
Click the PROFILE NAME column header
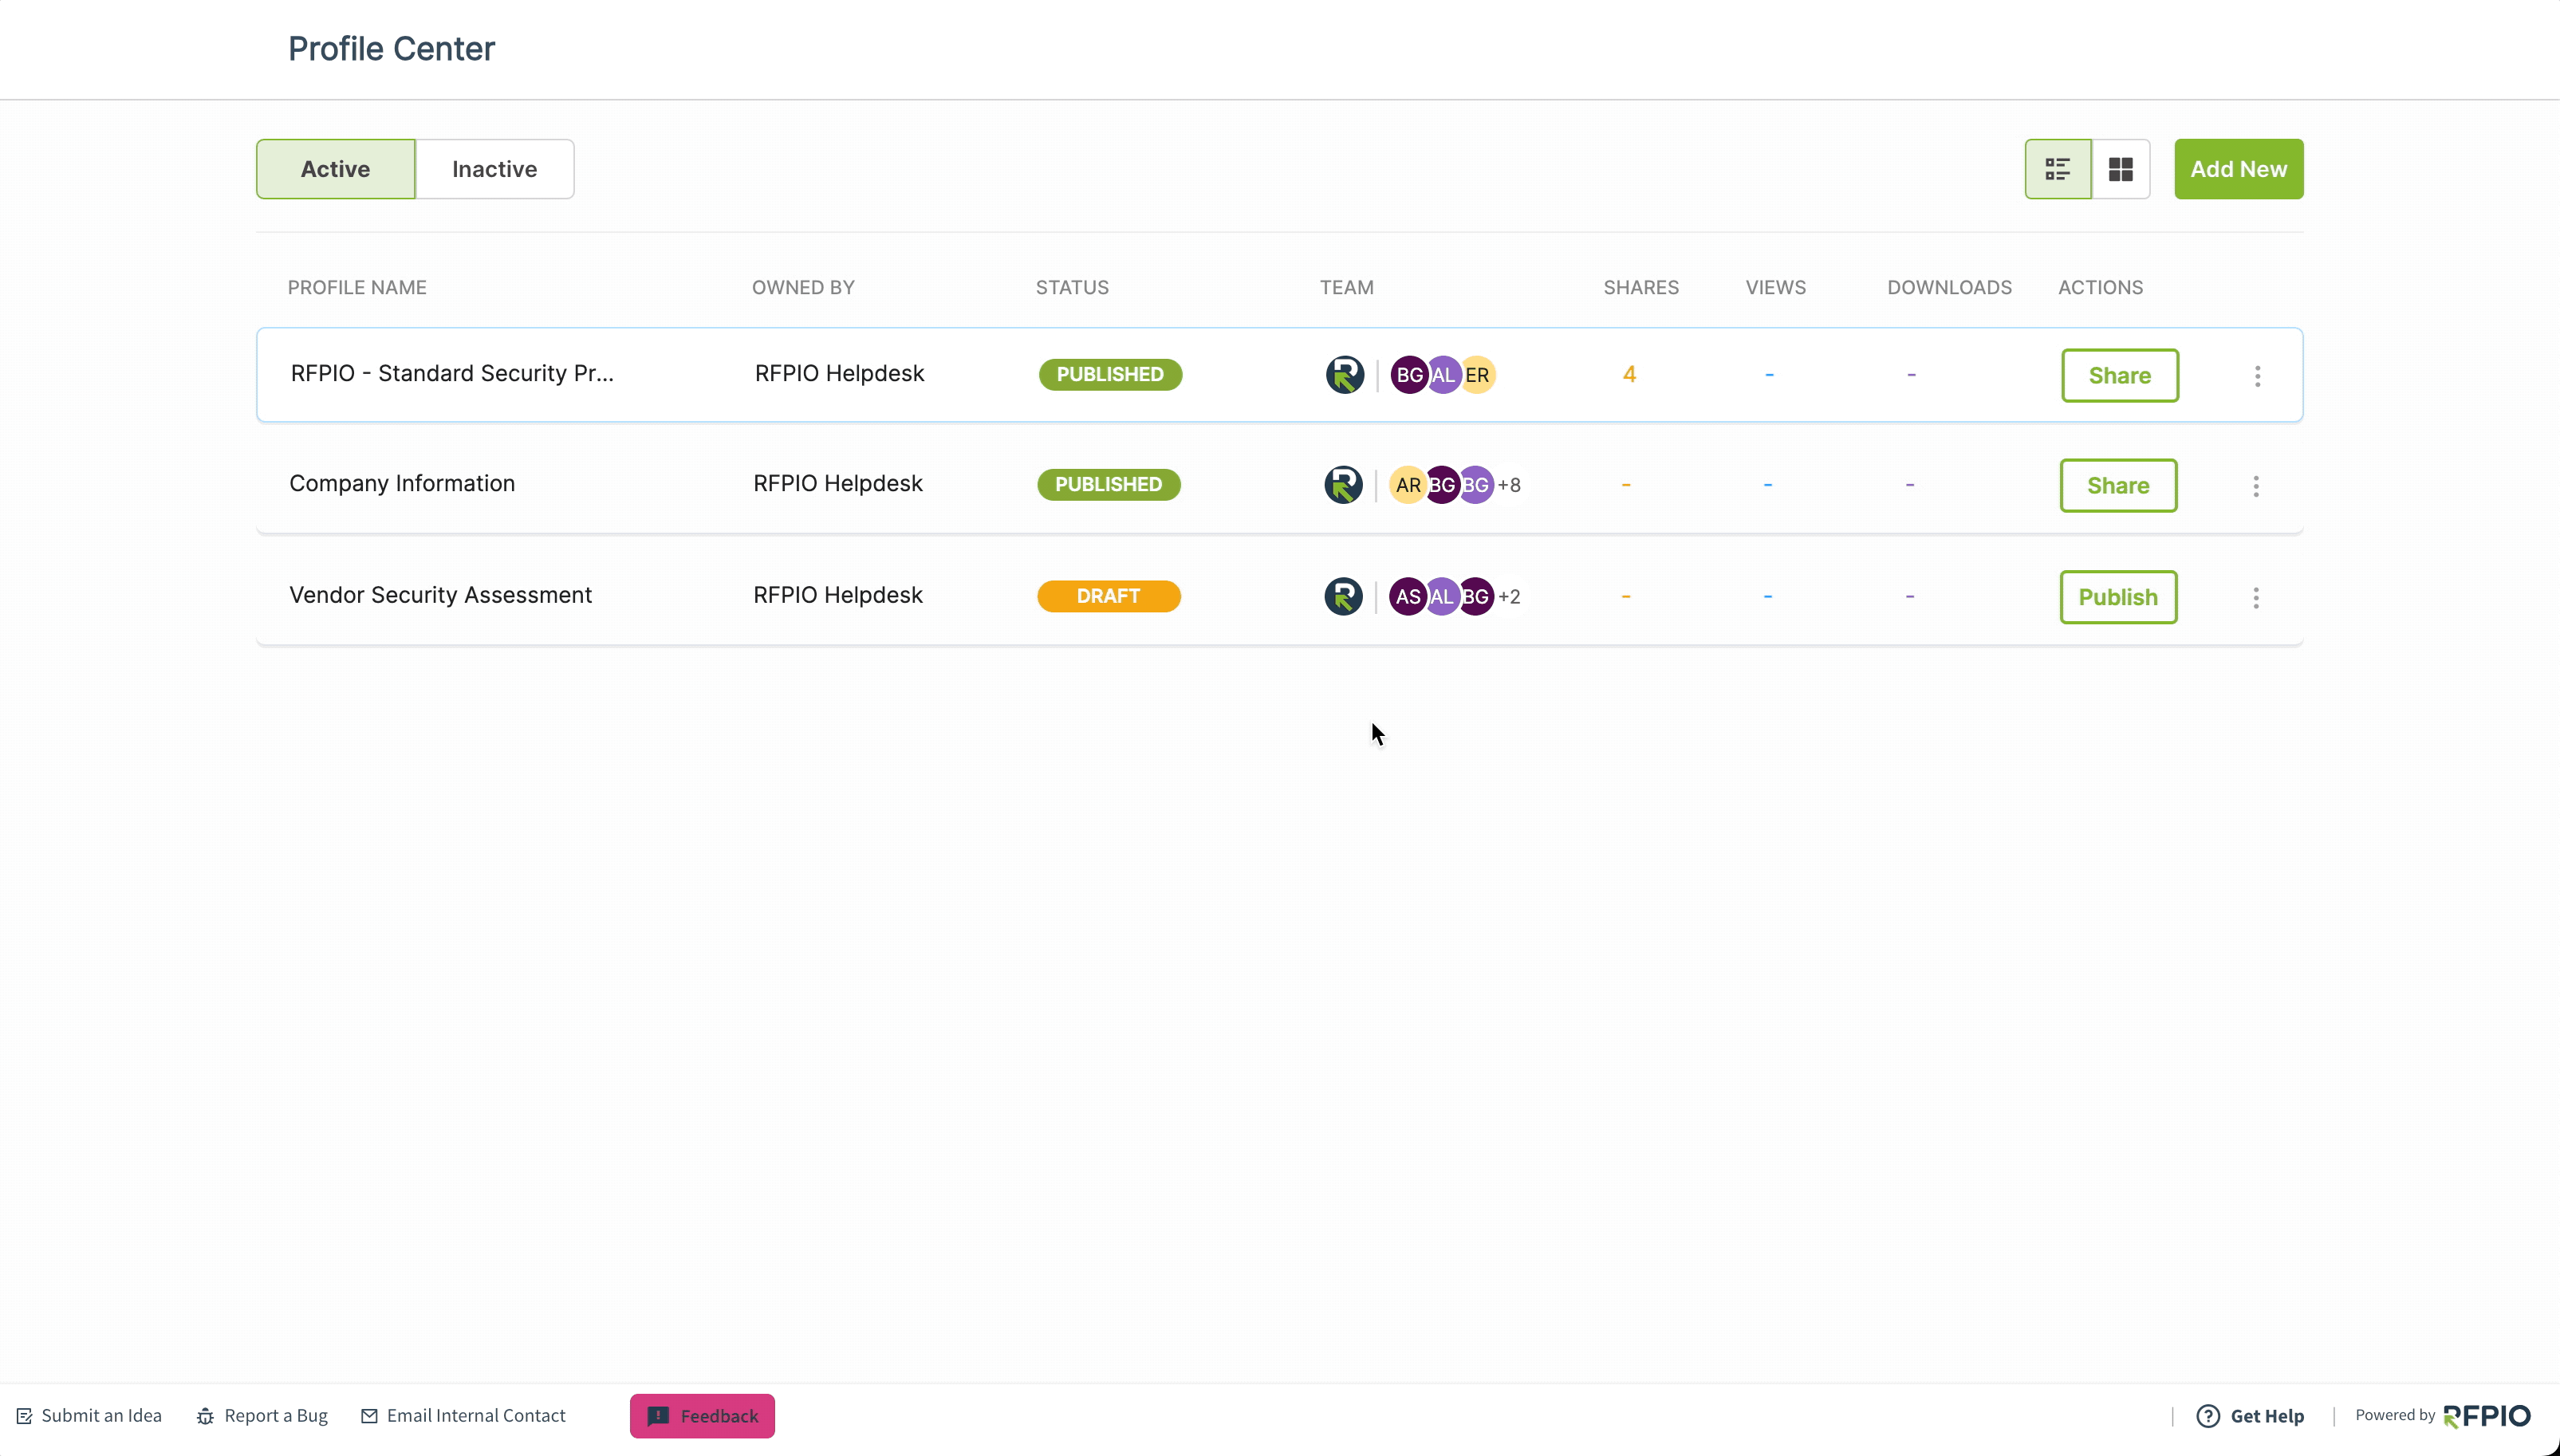[x=357, y=288]
